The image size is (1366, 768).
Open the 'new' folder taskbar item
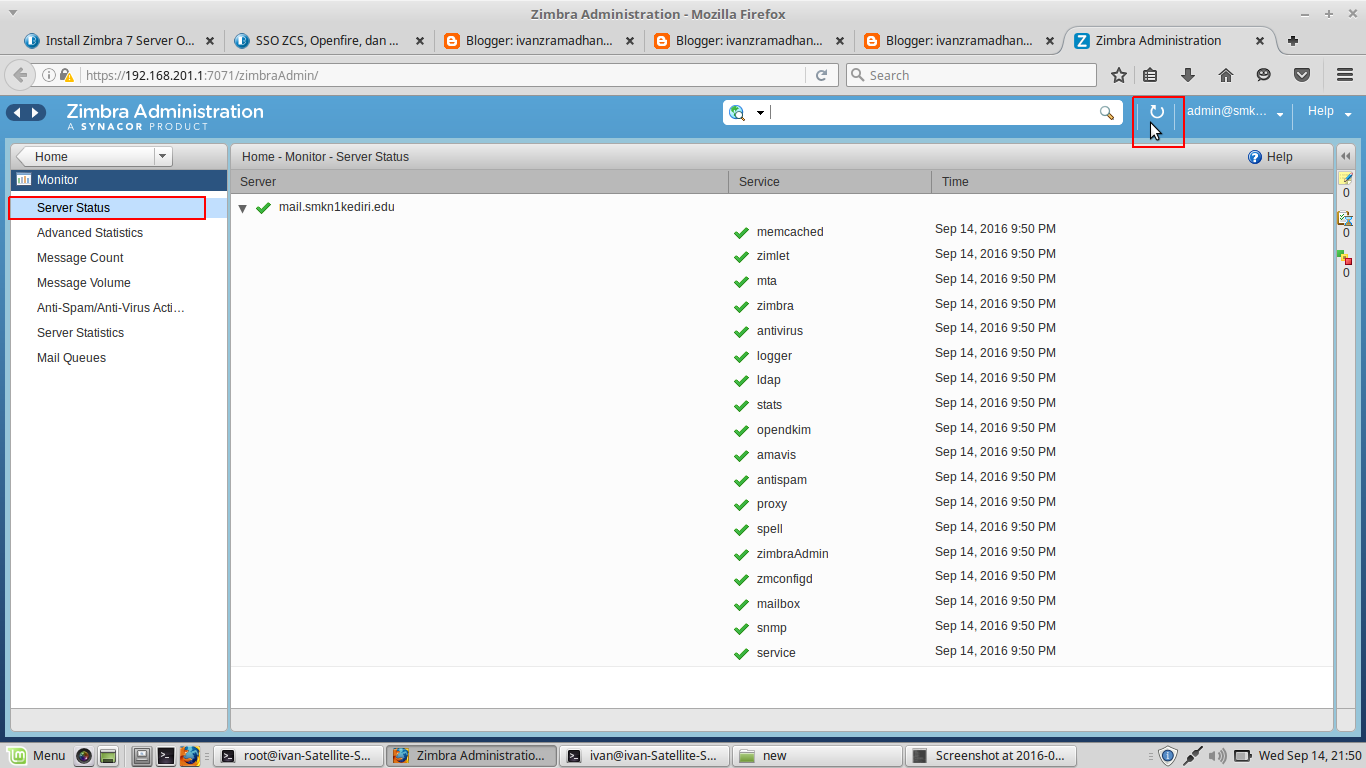(816, 756)
